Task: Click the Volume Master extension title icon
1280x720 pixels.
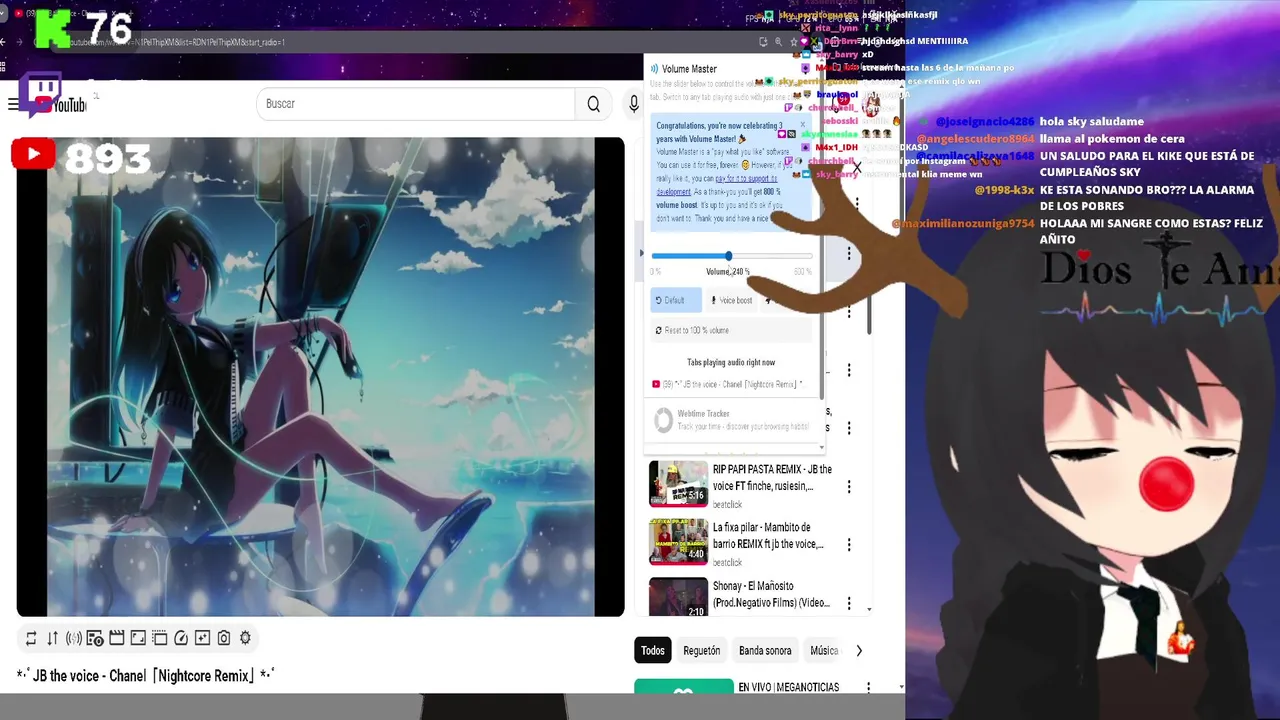Action: click(x=655, y=69)
